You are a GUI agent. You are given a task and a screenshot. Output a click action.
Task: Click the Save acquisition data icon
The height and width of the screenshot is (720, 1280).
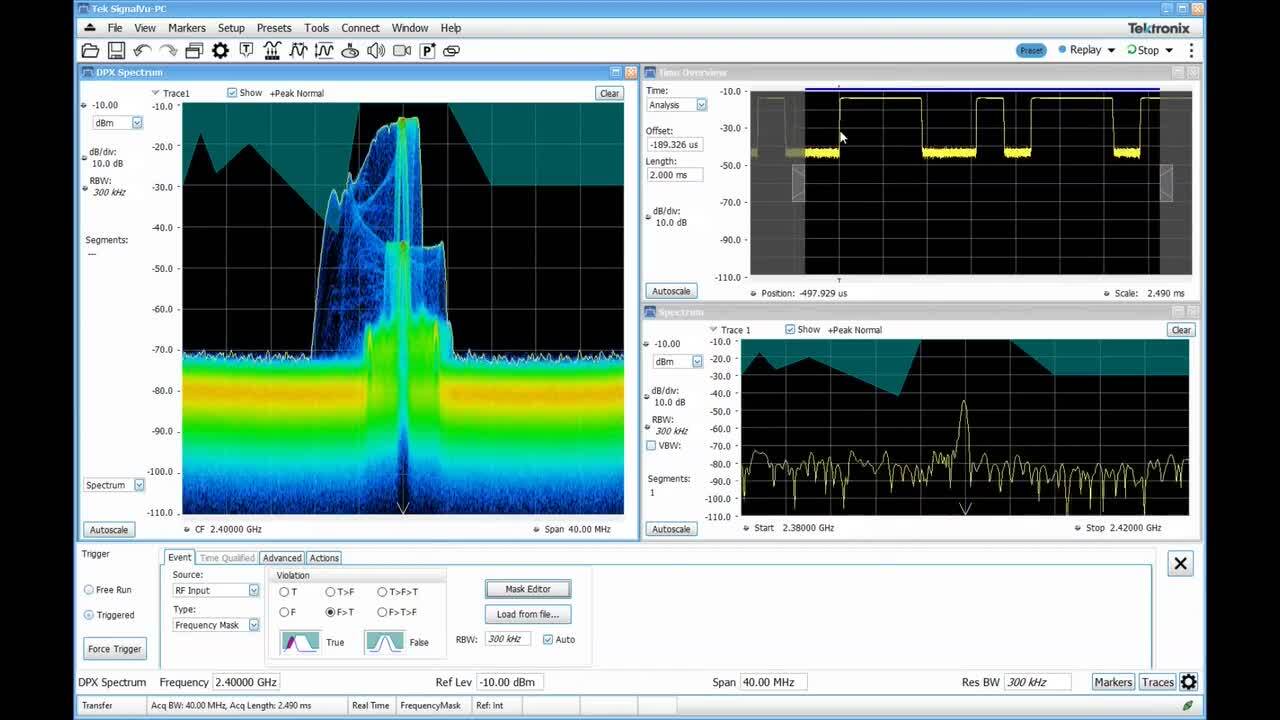click(x=115, y=50)
